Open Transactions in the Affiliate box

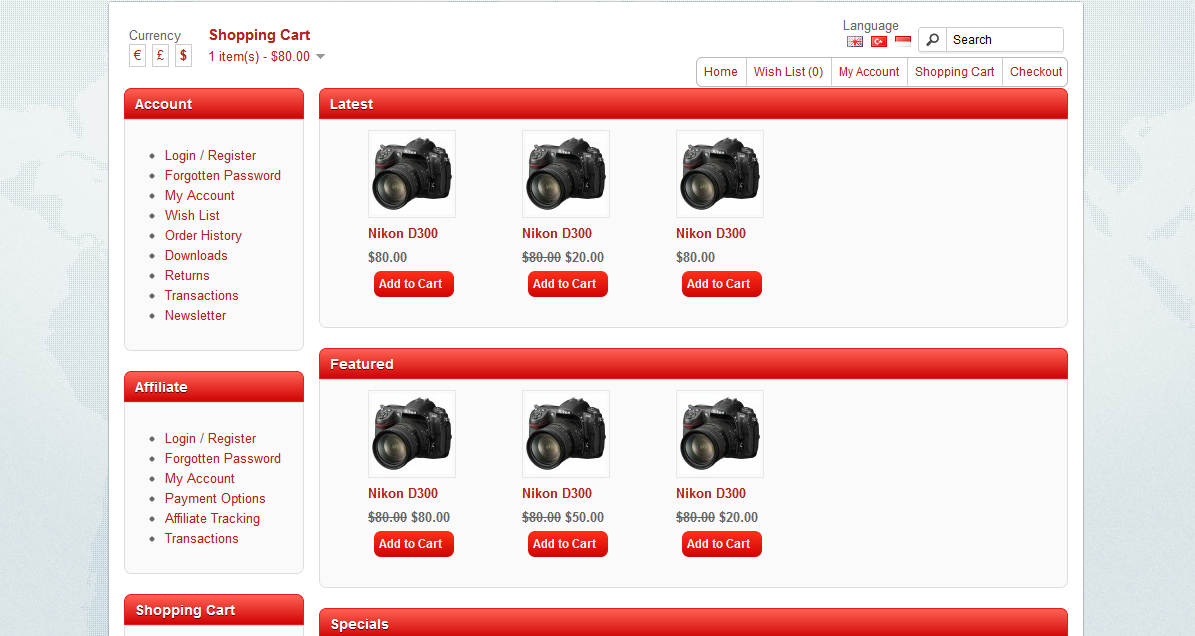(201, 539)
